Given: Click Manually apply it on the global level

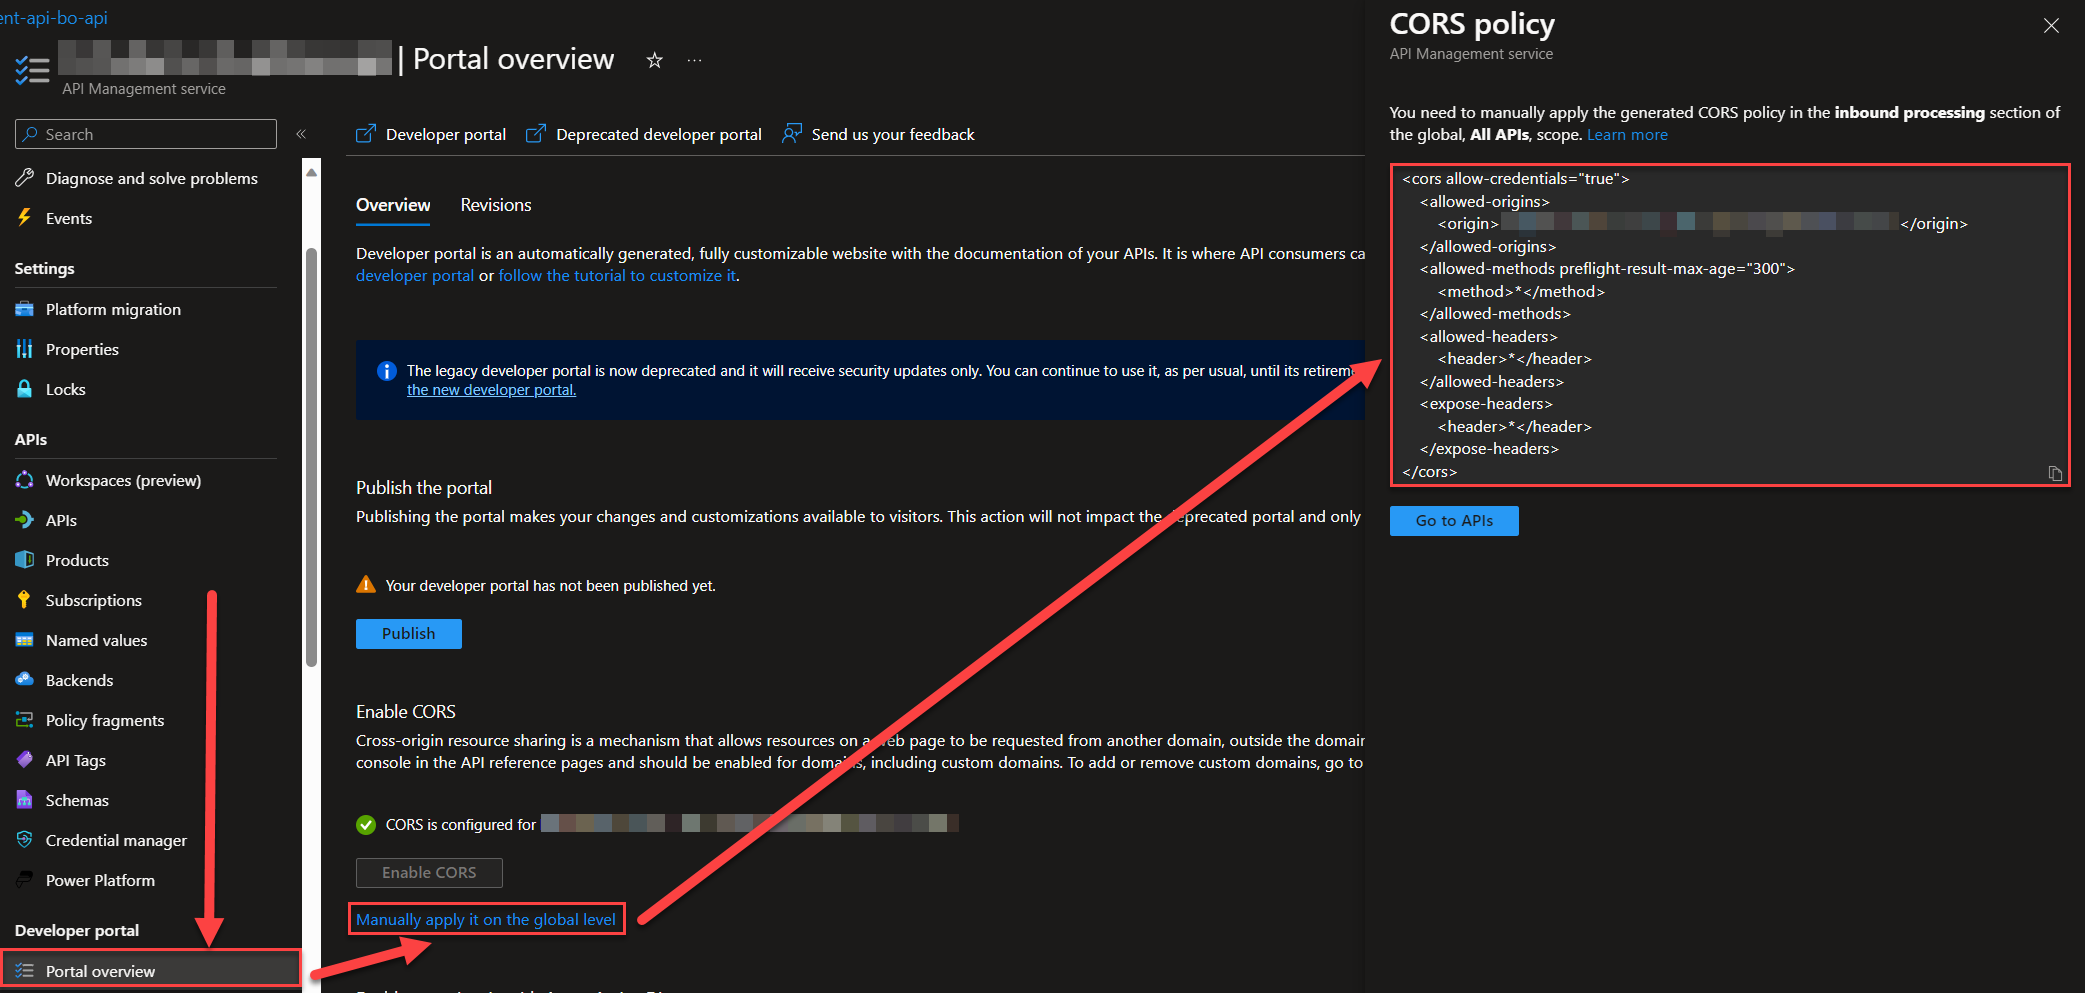Looking at the screenshot, I should pyautogui.click(x=486, y=920).
